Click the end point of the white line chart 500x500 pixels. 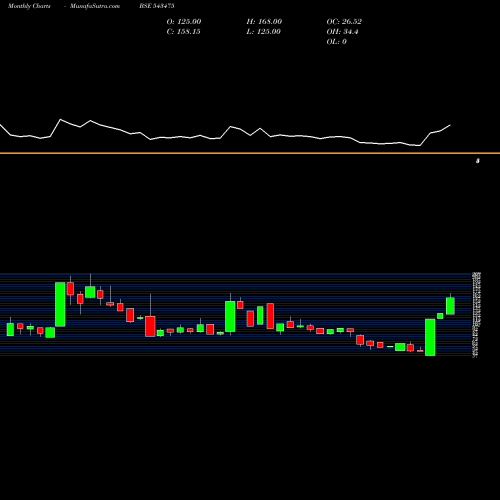(450, 125)
